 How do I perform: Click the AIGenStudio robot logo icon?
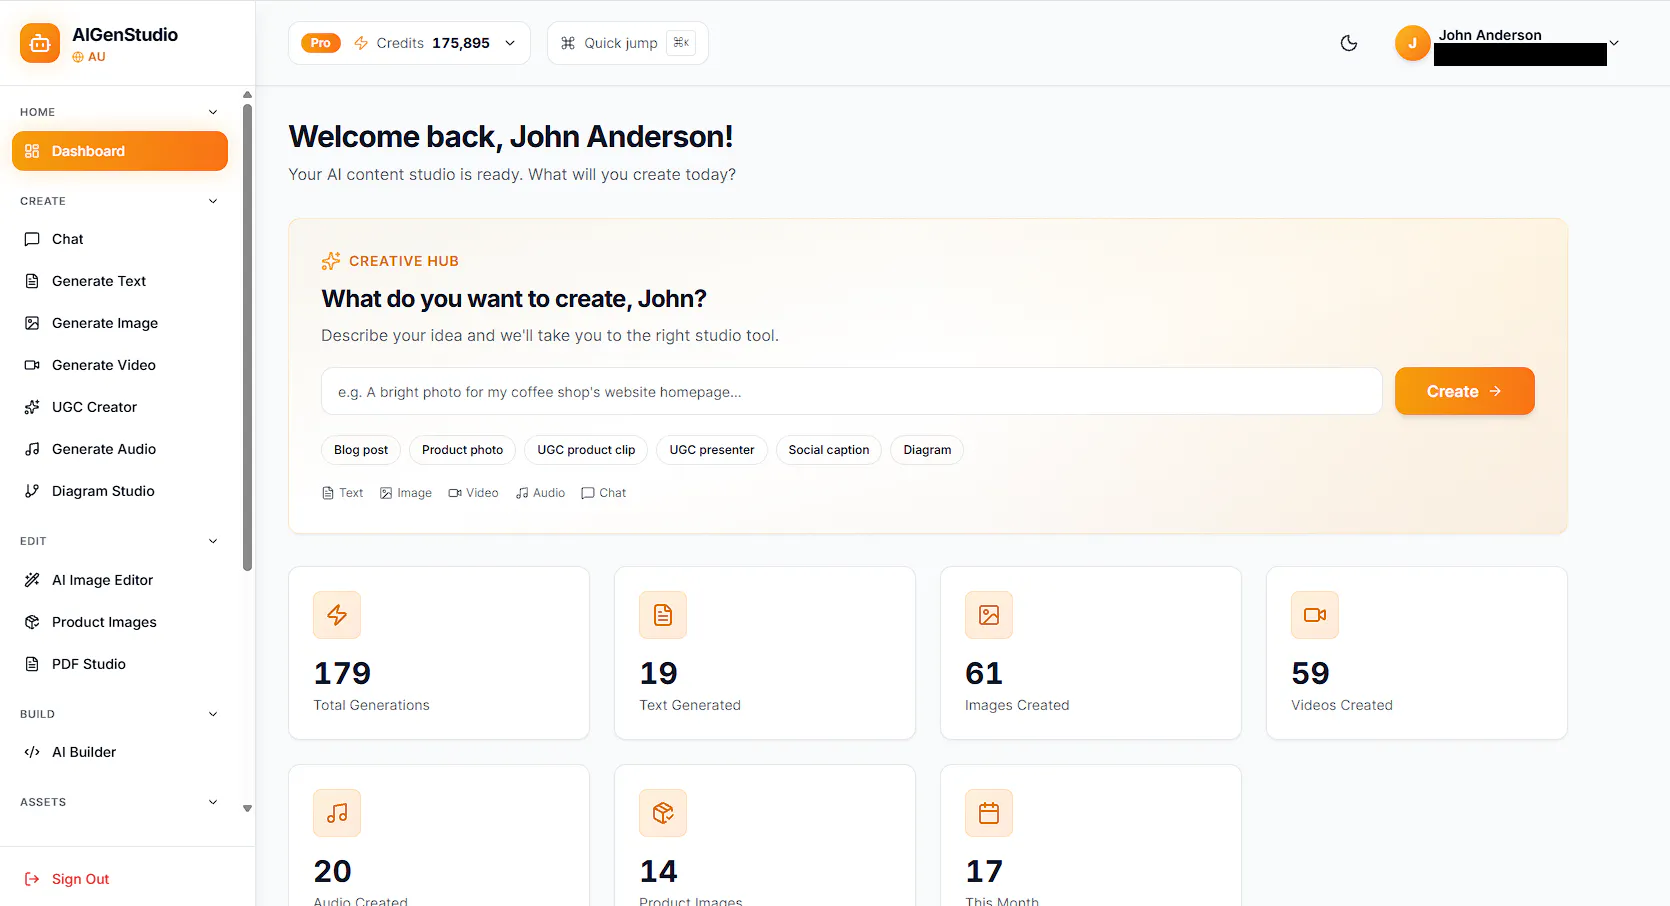coord(40,43)
